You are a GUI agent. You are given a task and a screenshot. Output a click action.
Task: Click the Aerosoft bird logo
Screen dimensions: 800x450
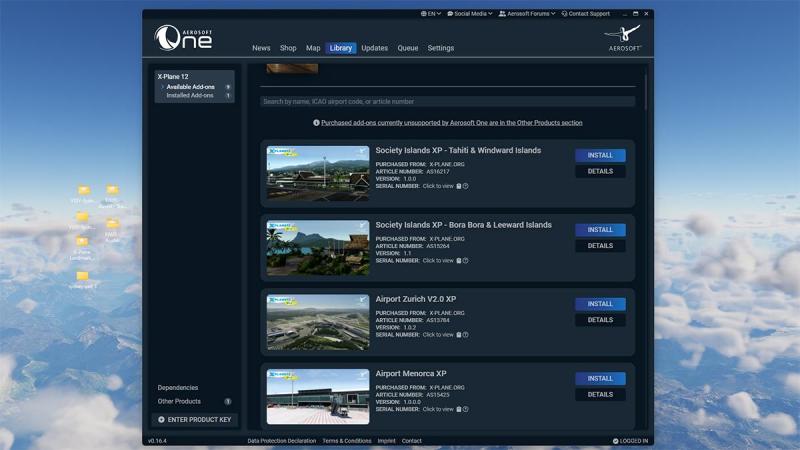point(623,38)
